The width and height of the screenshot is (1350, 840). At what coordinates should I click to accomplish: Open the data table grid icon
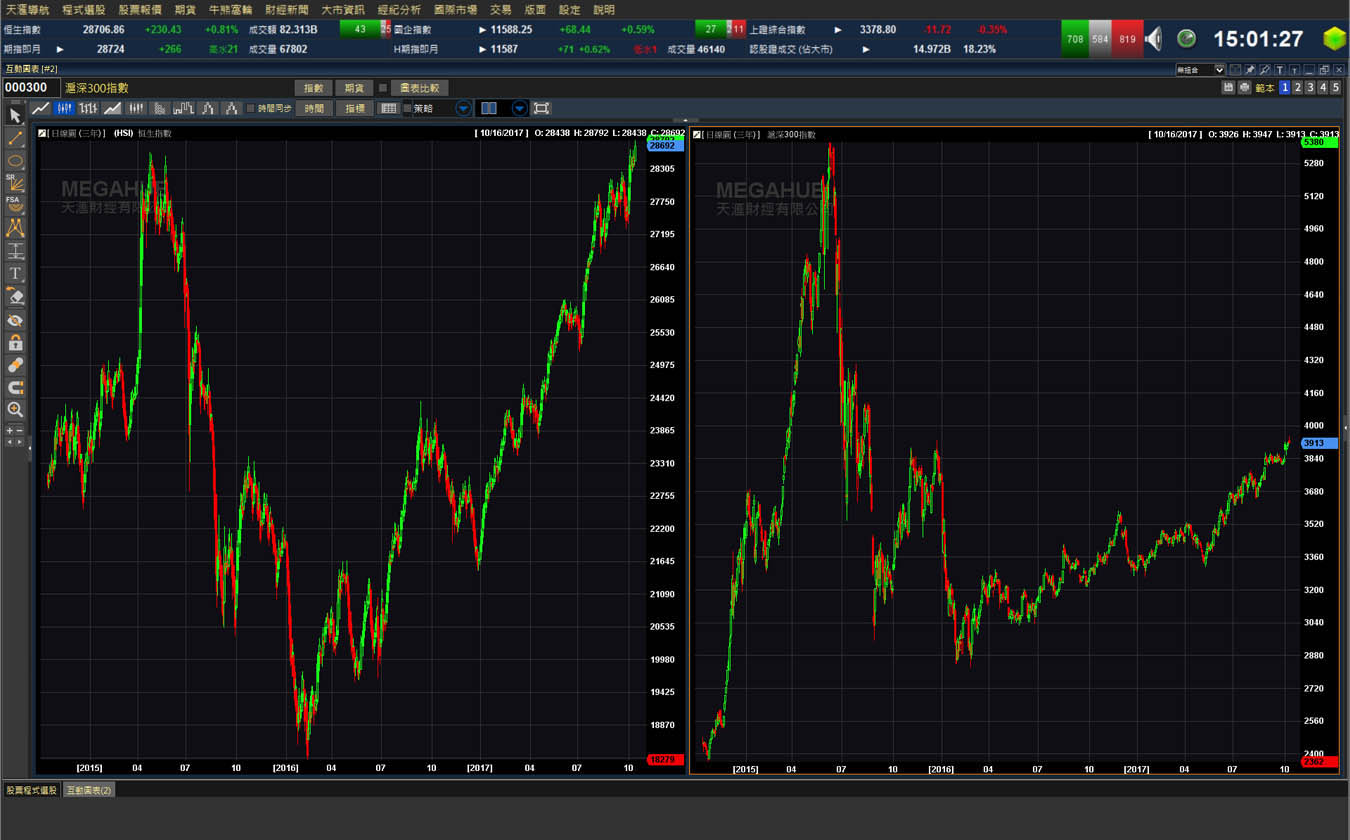pos(388,108)
